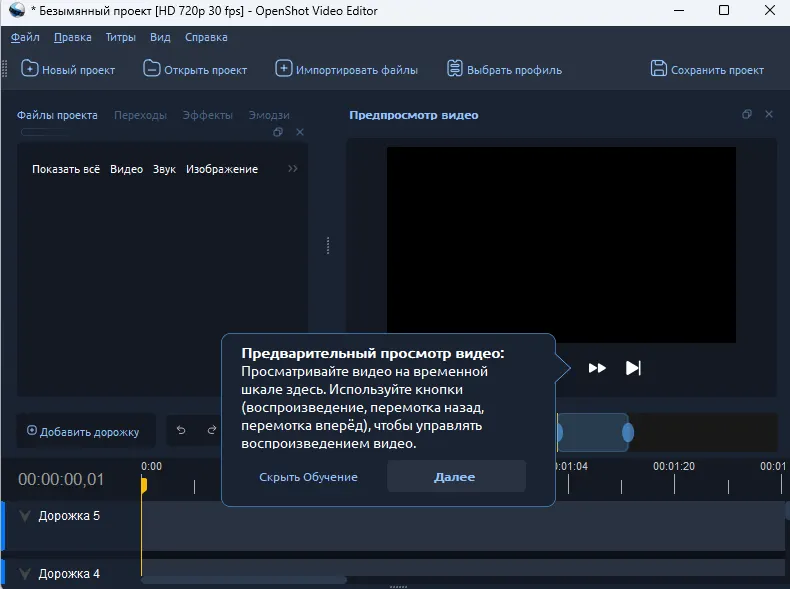The height and width of the screenshot is (589, 790).
Task: Click Скрыть Обучение link
Action: 308,477
